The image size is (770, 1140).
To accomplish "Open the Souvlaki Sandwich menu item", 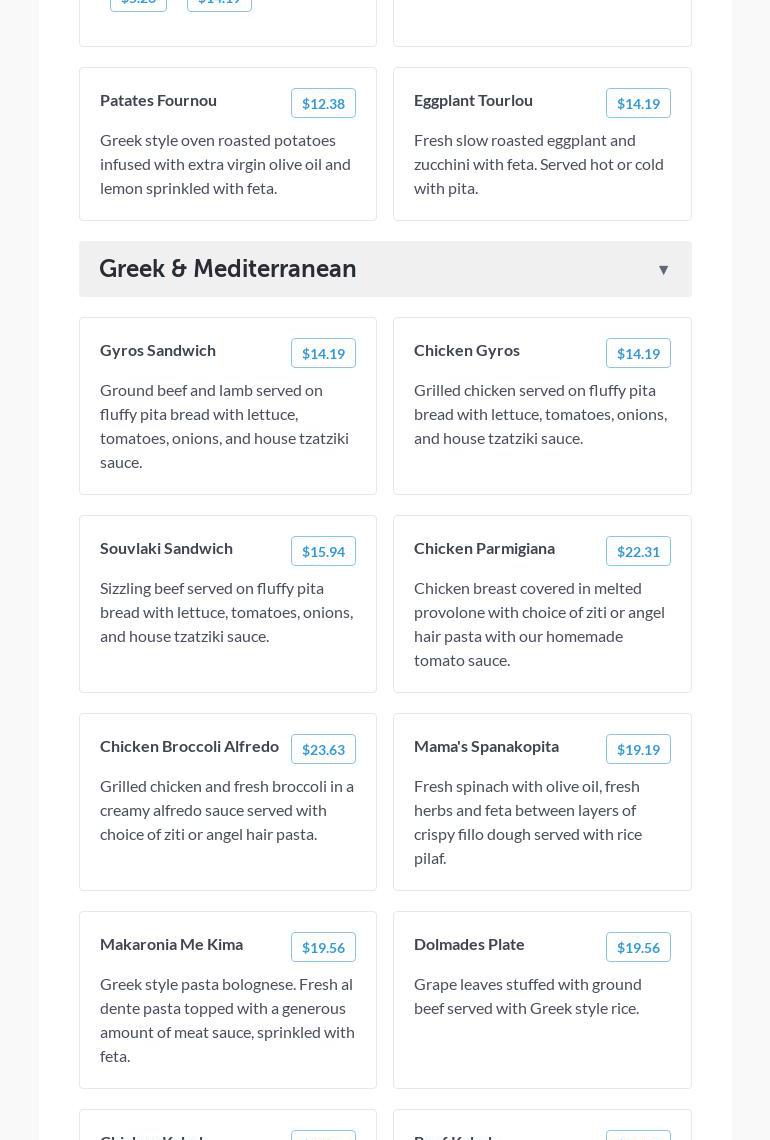I will point(166,548).
